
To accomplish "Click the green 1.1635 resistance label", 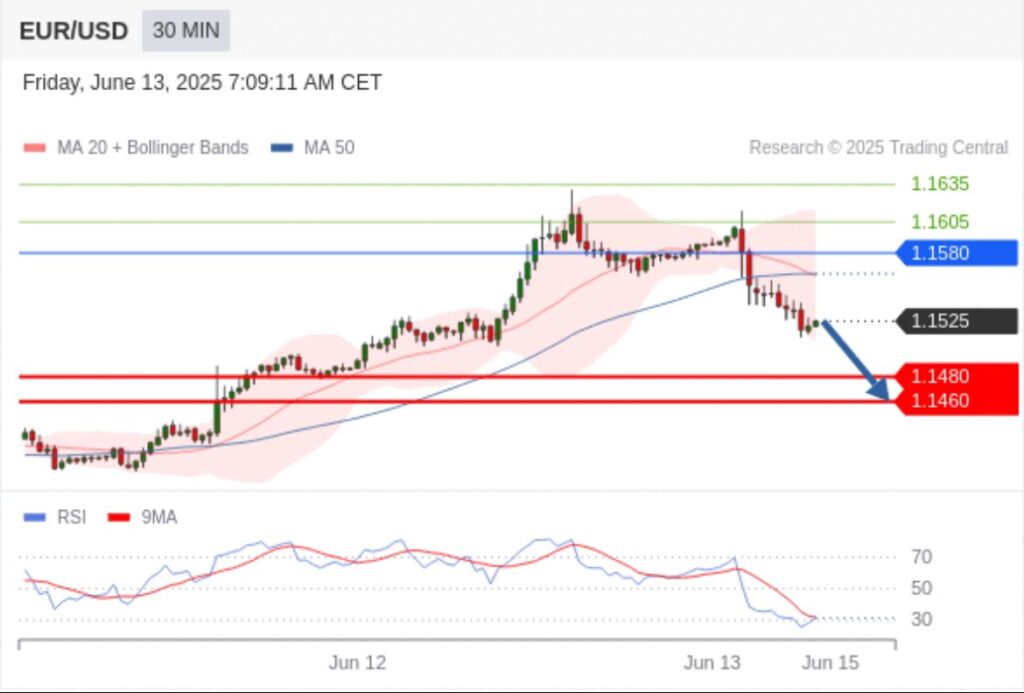I will point(940,184).
